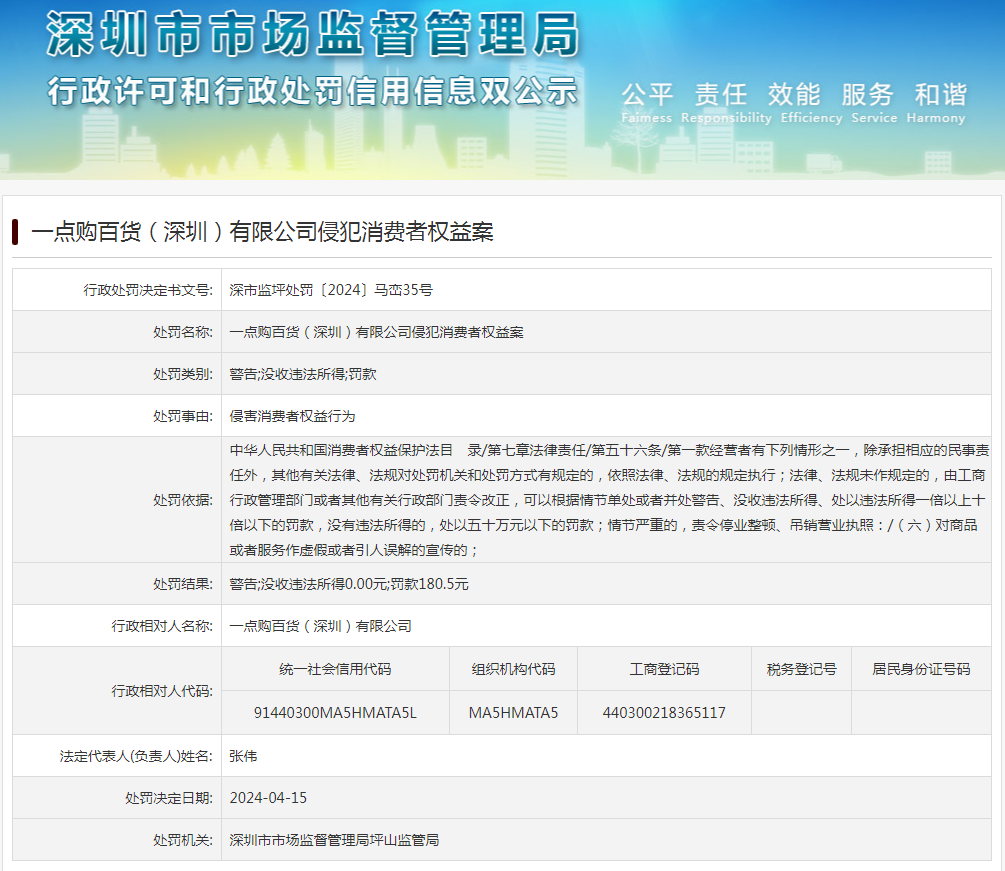This screenshot has height=871, width=1005.
Task: Click the 公平 Fairness slogan text
Action: click(647, 103)
